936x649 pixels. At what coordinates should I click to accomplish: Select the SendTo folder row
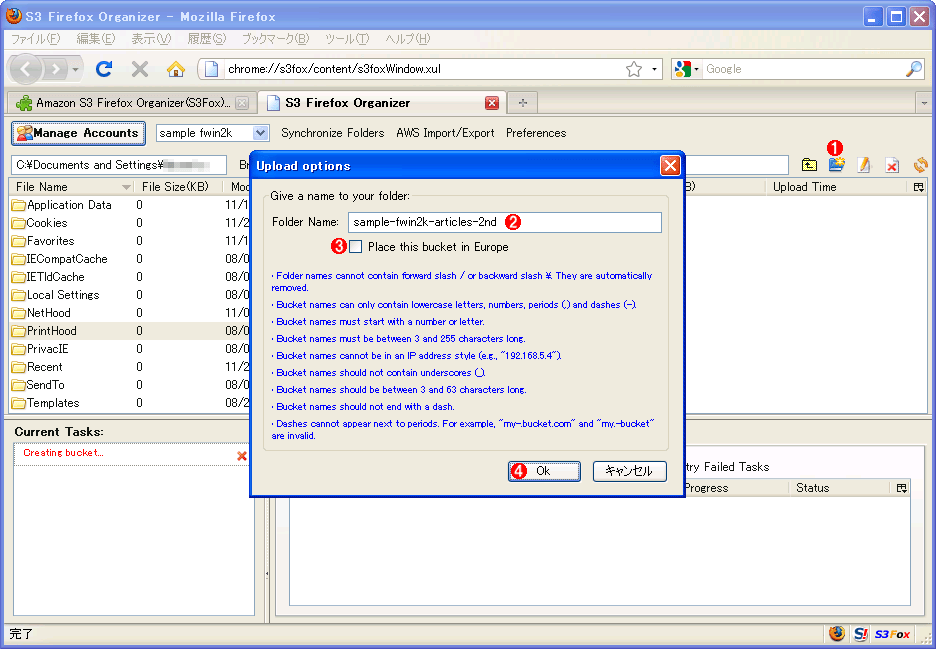[129, 385]
